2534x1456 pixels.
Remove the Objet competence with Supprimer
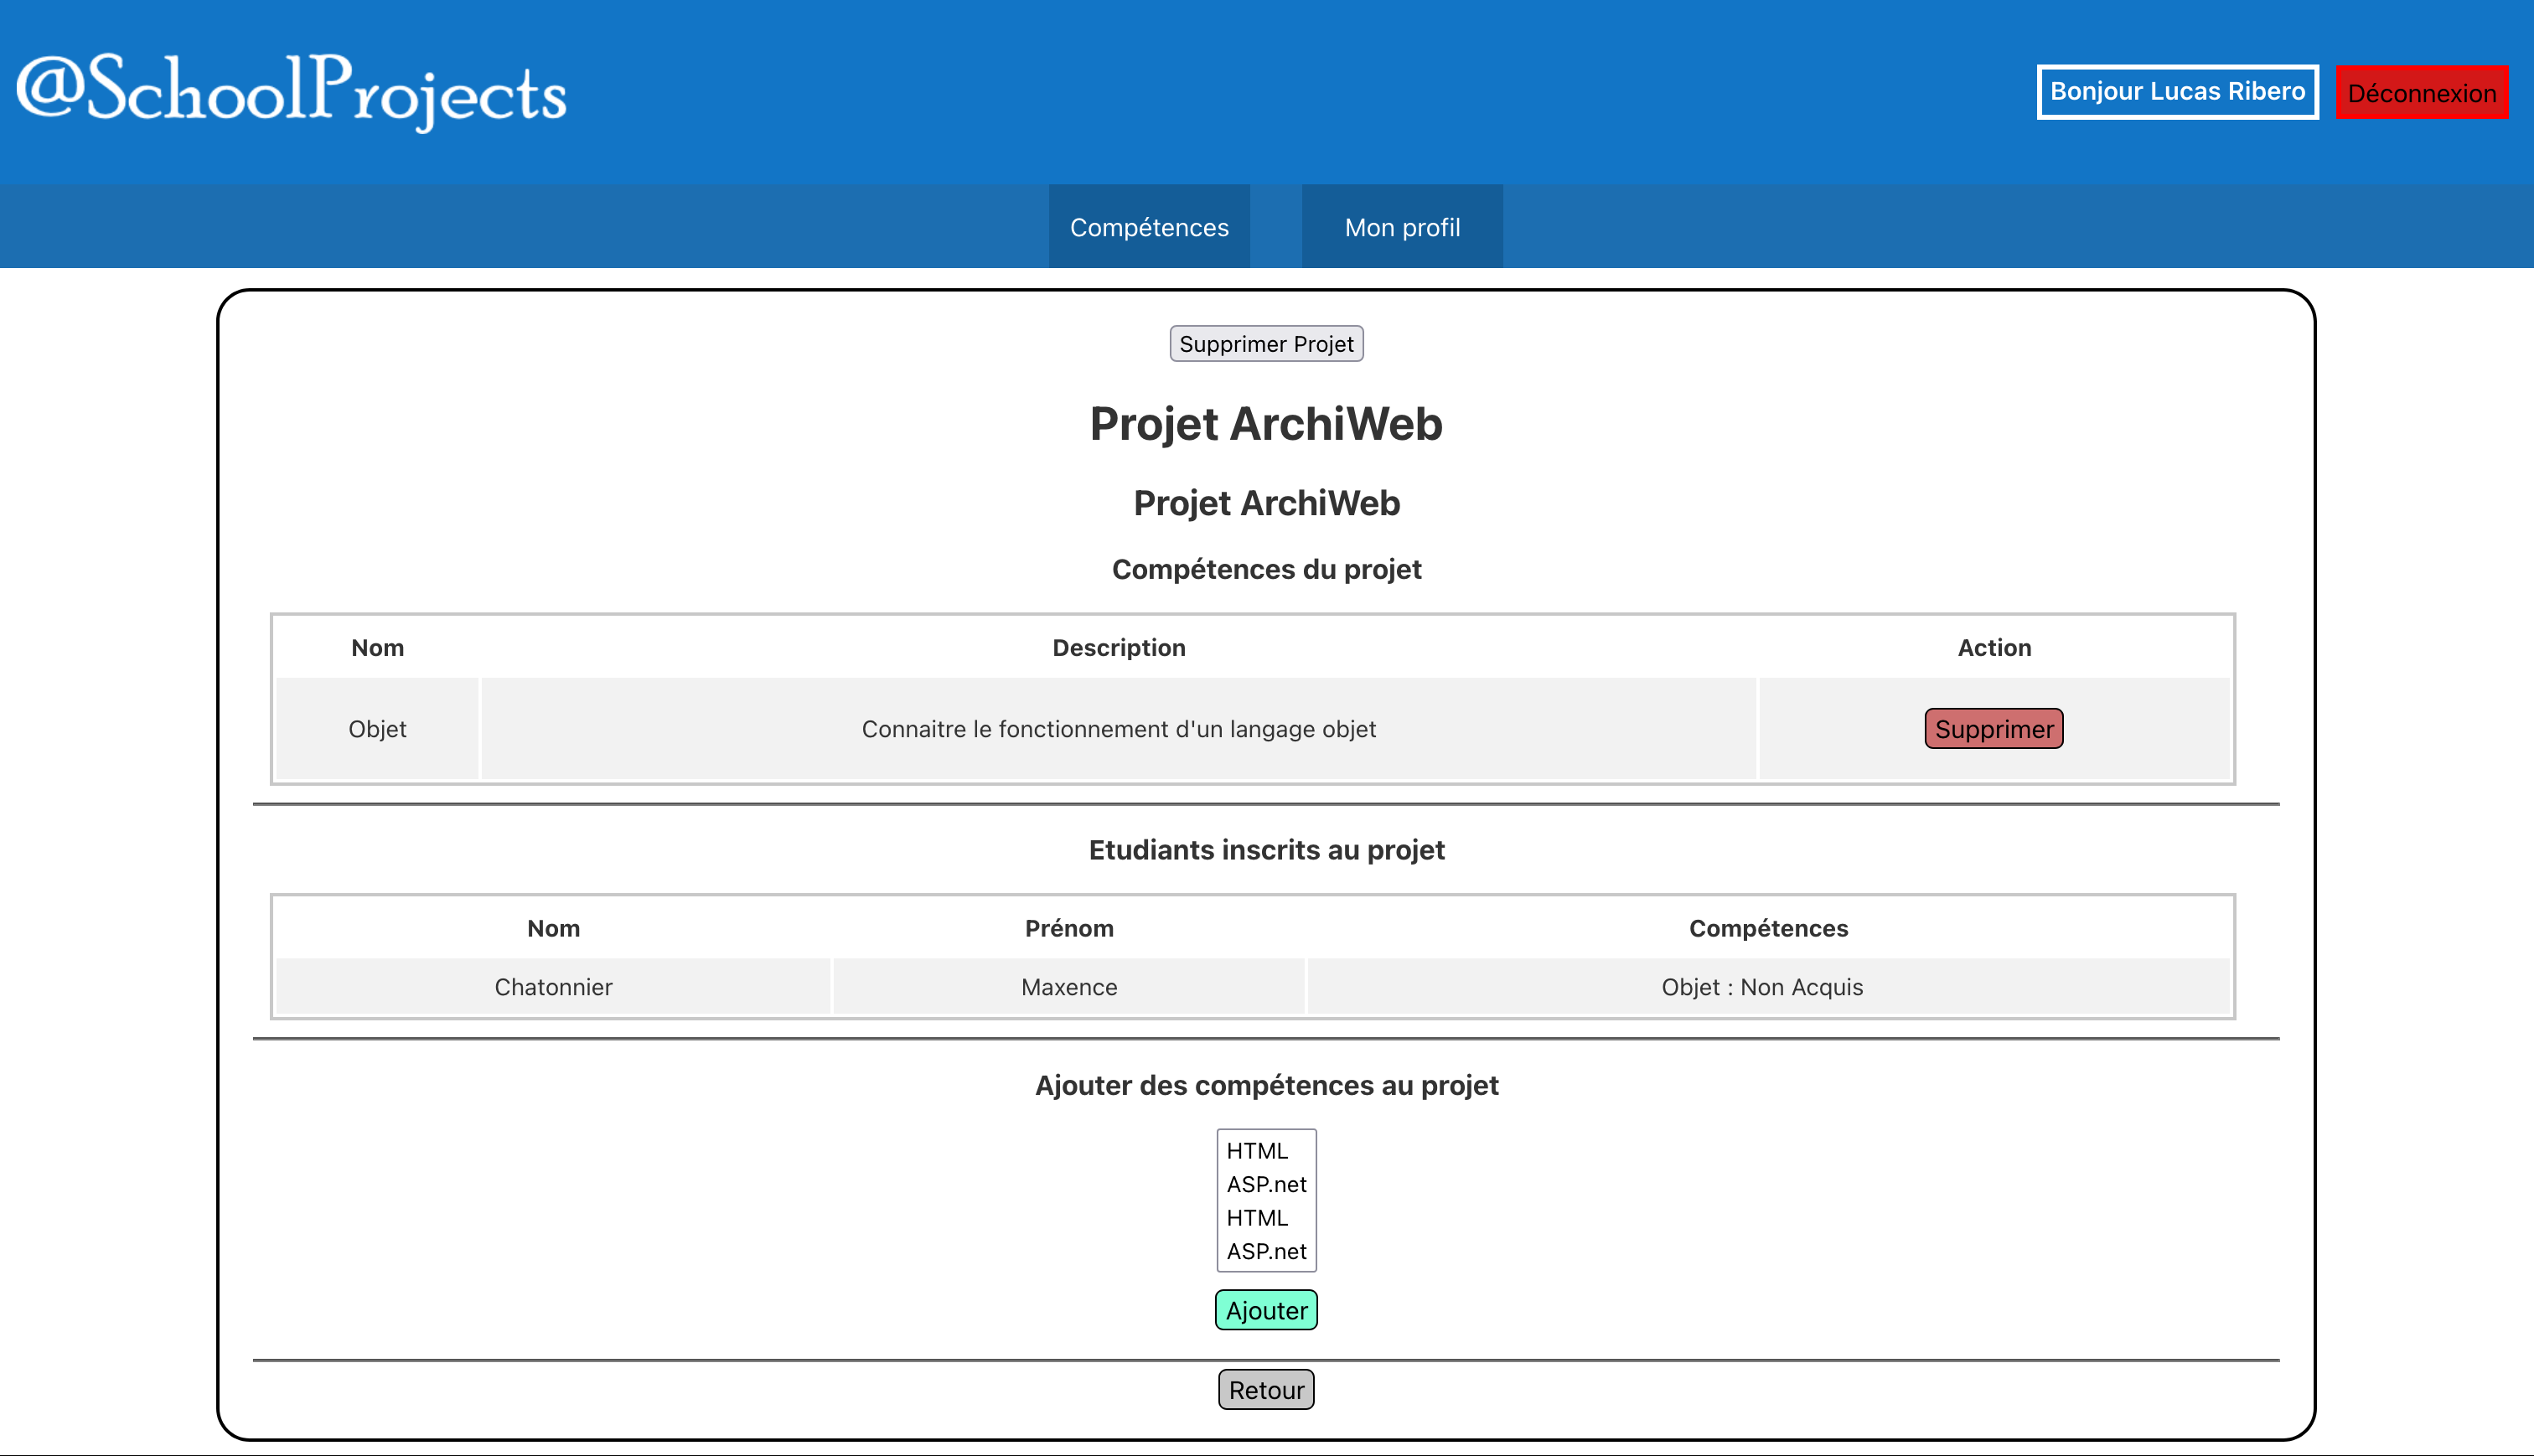tap(1993, 729)
